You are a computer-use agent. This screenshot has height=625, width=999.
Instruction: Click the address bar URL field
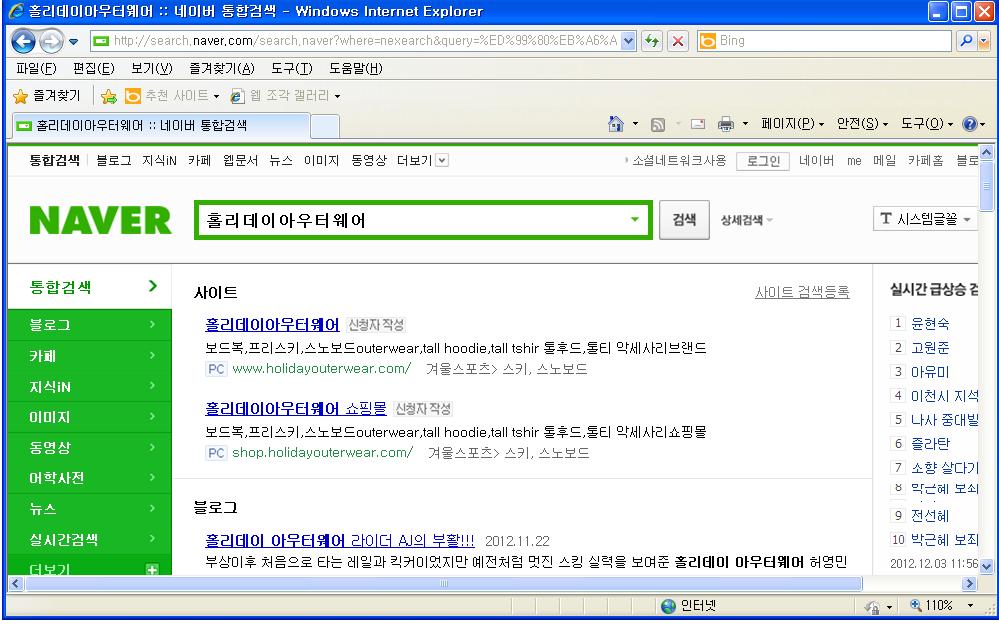pyautogui.click(x=355, y=41)
